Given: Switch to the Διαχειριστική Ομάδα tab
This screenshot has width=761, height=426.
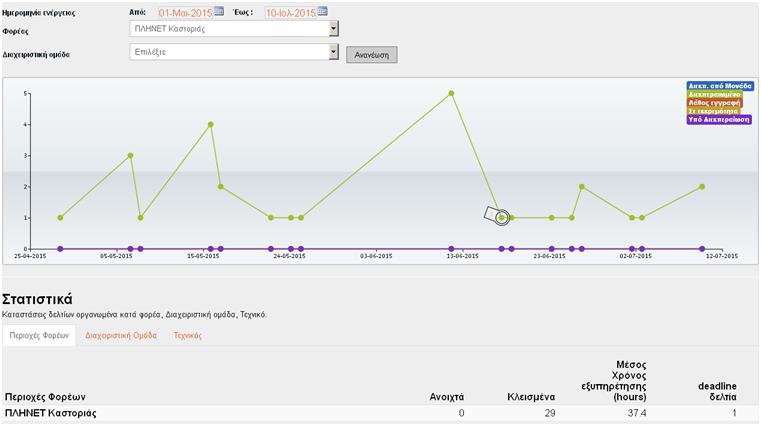Looking at the screenshot, I should coord(121,336).
